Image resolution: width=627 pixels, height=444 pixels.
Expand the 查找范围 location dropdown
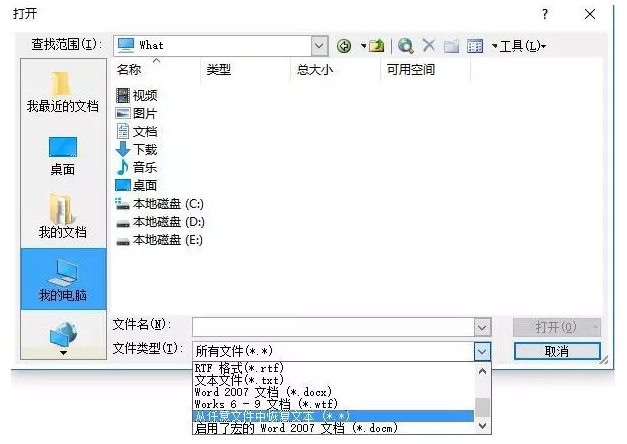tap(319, 46)
